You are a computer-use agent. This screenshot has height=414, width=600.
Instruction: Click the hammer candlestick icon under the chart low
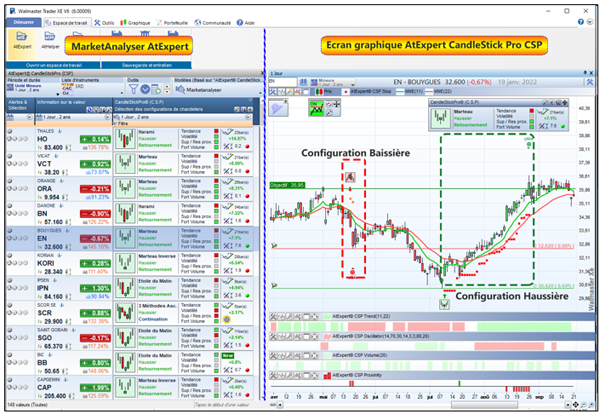click(x=444, y=304)
